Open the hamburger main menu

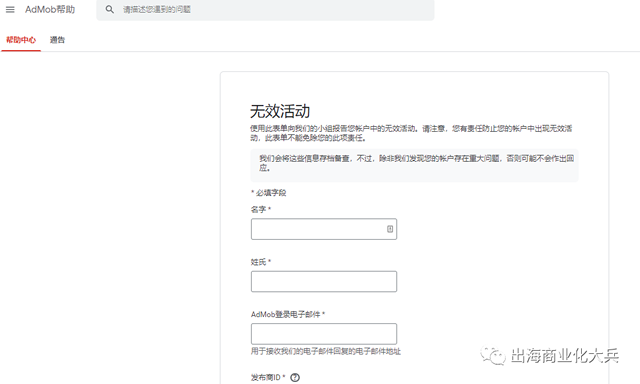(10, 9)
